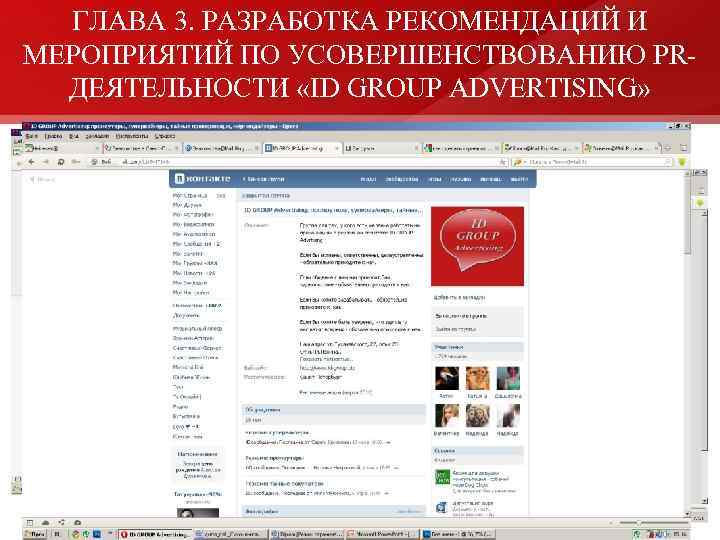This screenshot has height=540, width=720.
Task: Open the Вид menu
Action: click(x=74, y=136)
